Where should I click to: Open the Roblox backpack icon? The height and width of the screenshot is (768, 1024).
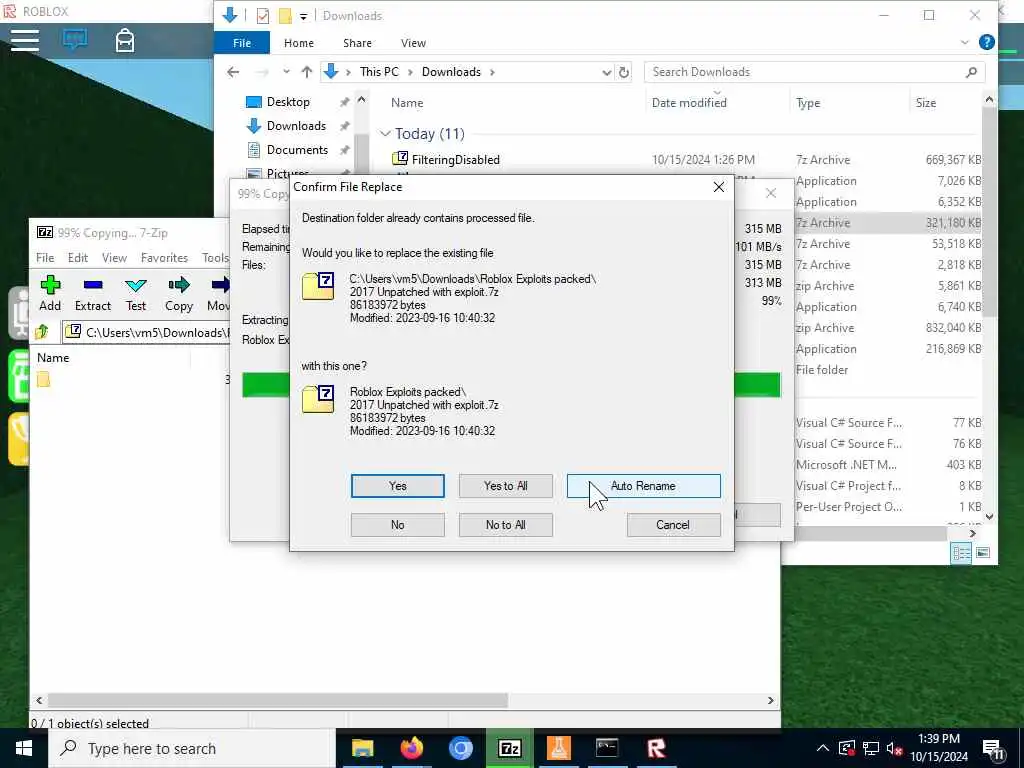[125, 40]
